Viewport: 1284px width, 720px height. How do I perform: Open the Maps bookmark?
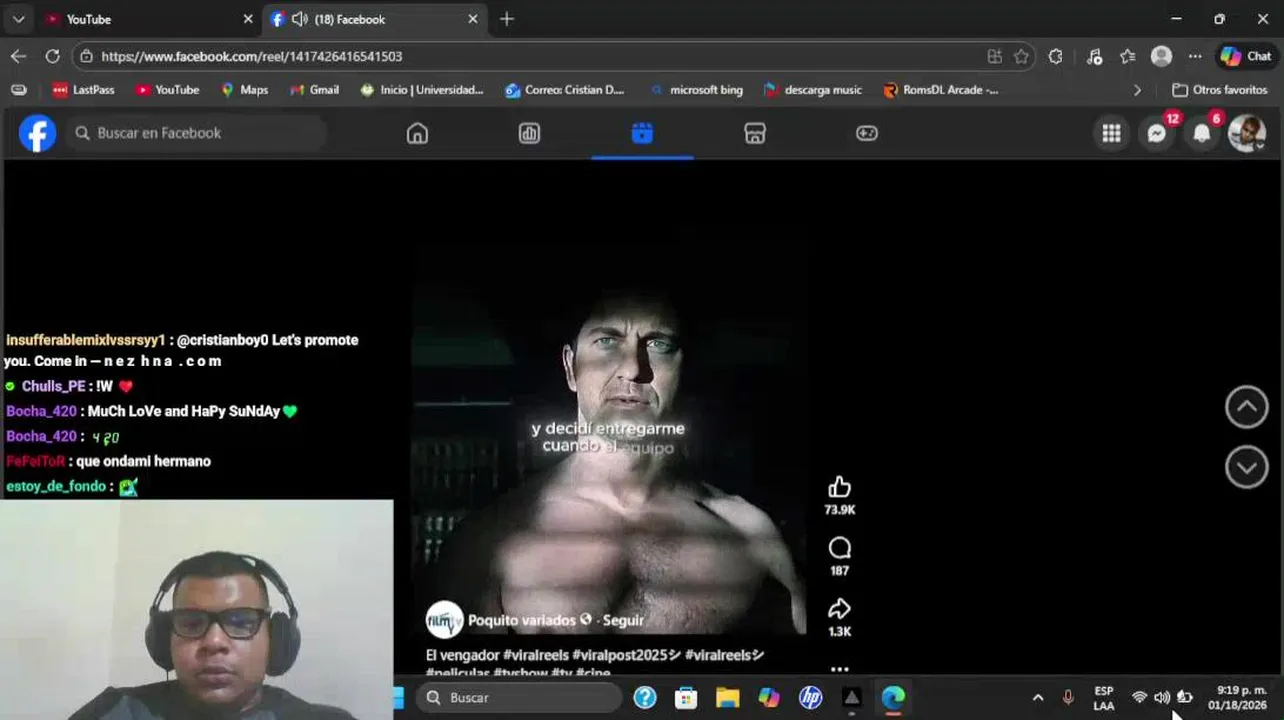tap(245, 90)
